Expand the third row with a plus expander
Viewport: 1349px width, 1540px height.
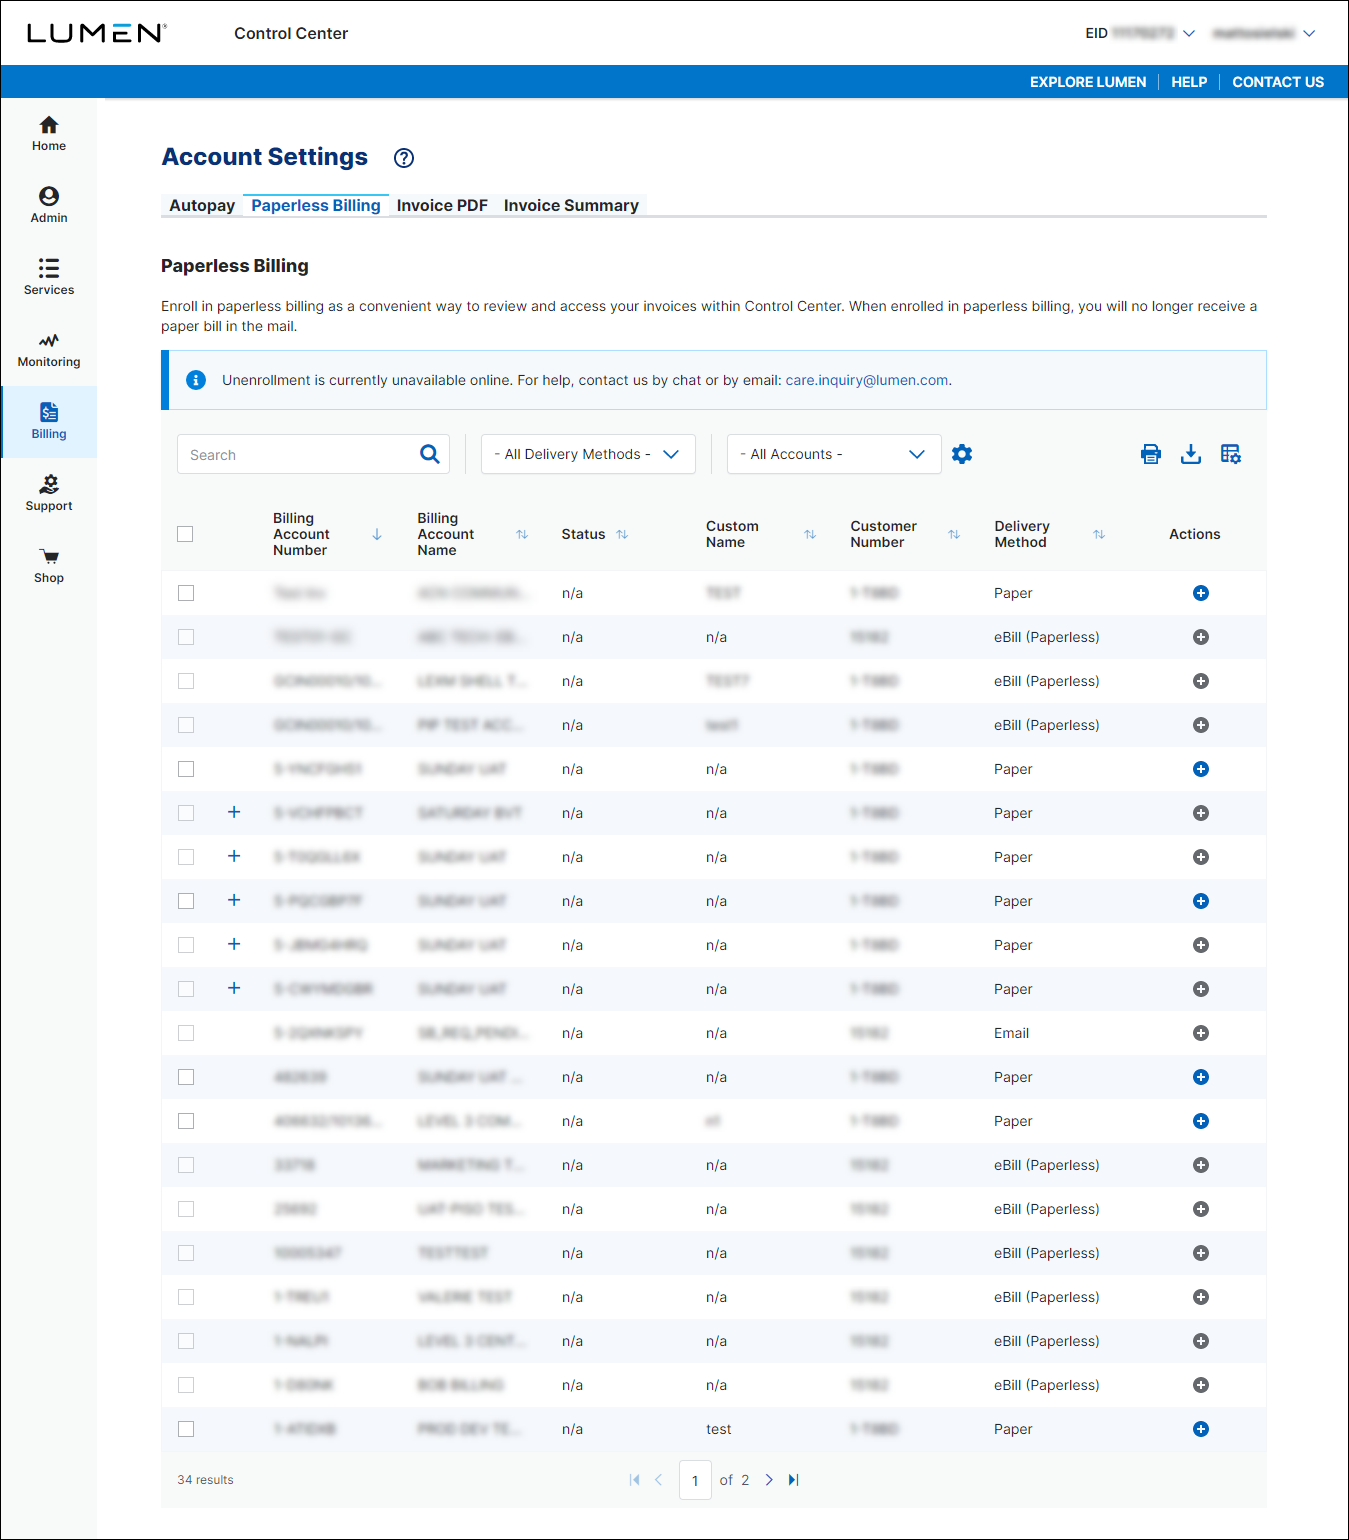click(234, 900)
